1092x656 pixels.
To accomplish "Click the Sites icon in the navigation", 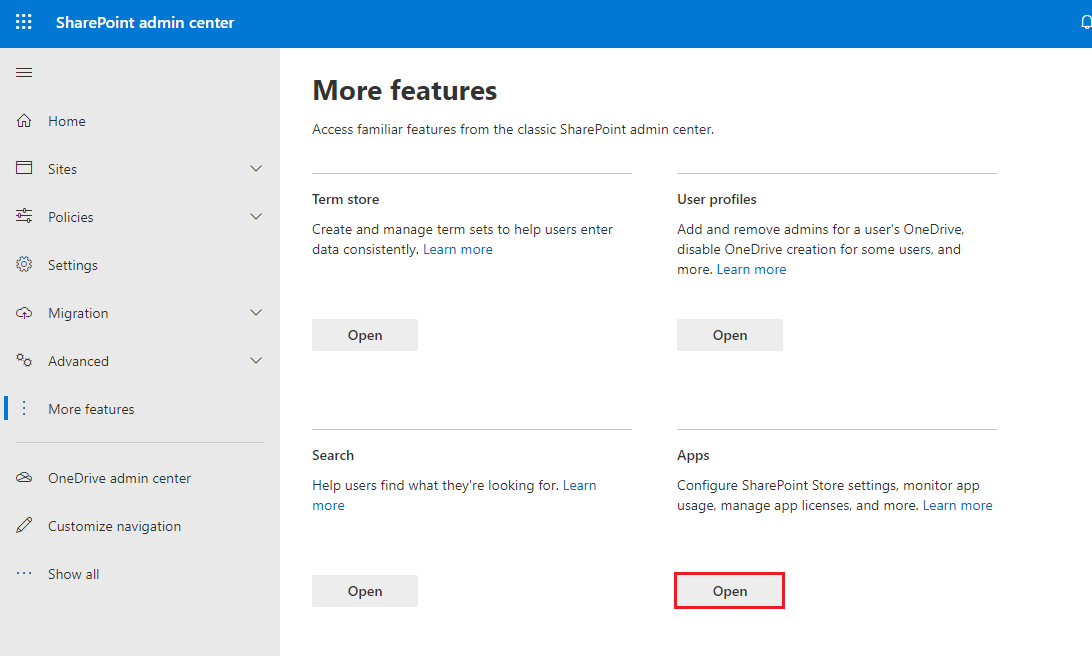I will click(x=24, y=168).
